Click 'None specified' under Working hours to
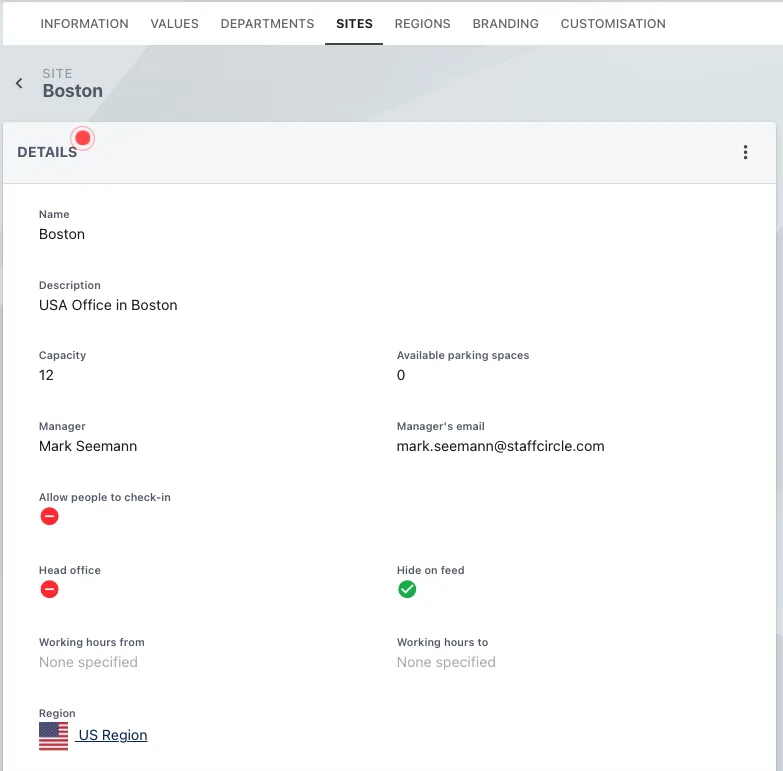 pos(446,662)
